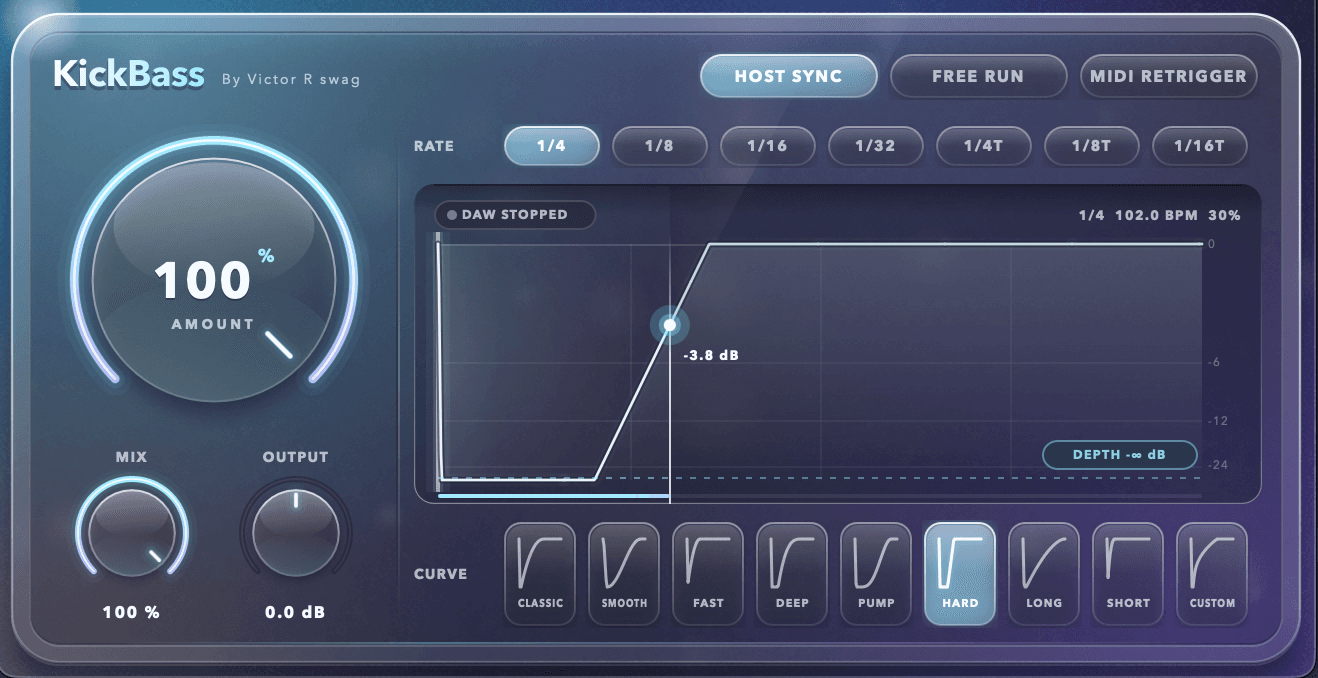
Task: Activate MIDI Retrigger mode
Action: pos(1168,76)
